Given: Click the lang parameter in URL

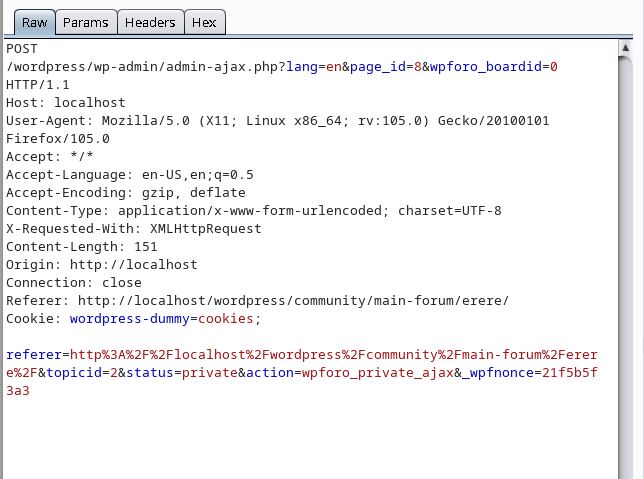Looking at the screenshot, I should (x=302, y=67).
